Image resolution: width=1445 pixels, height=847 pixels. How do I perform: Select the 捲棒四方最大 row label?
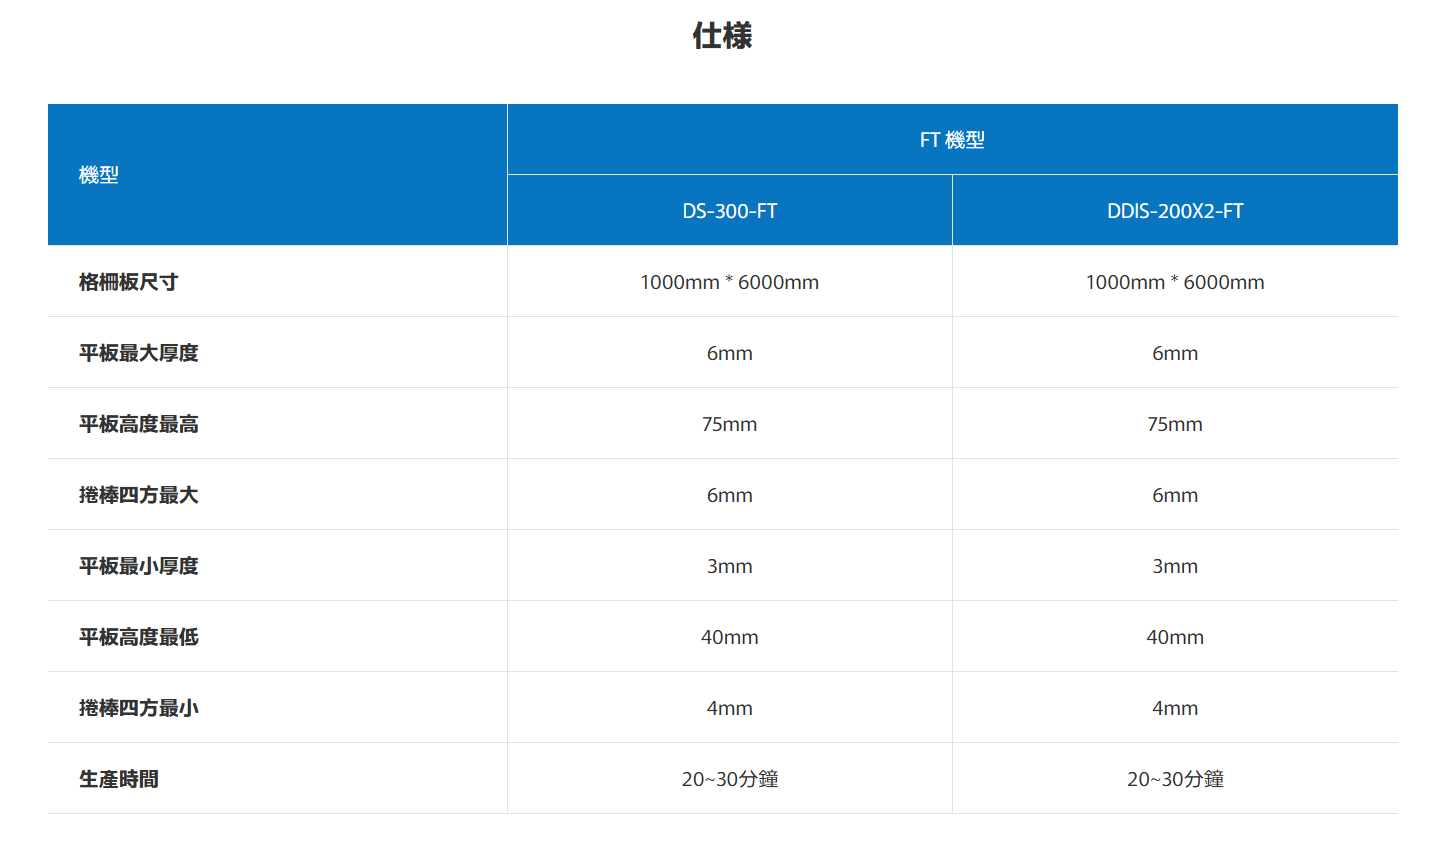click(x=139, y=495)
